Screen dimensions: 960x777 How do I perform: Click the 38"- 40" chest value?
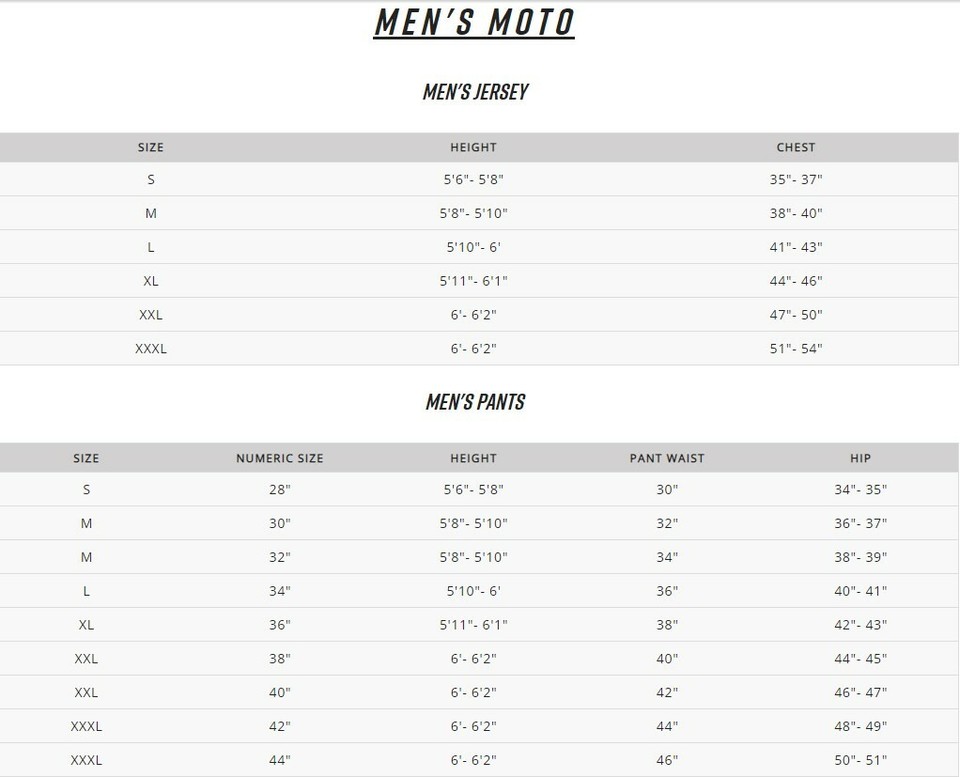coord(796,213)
